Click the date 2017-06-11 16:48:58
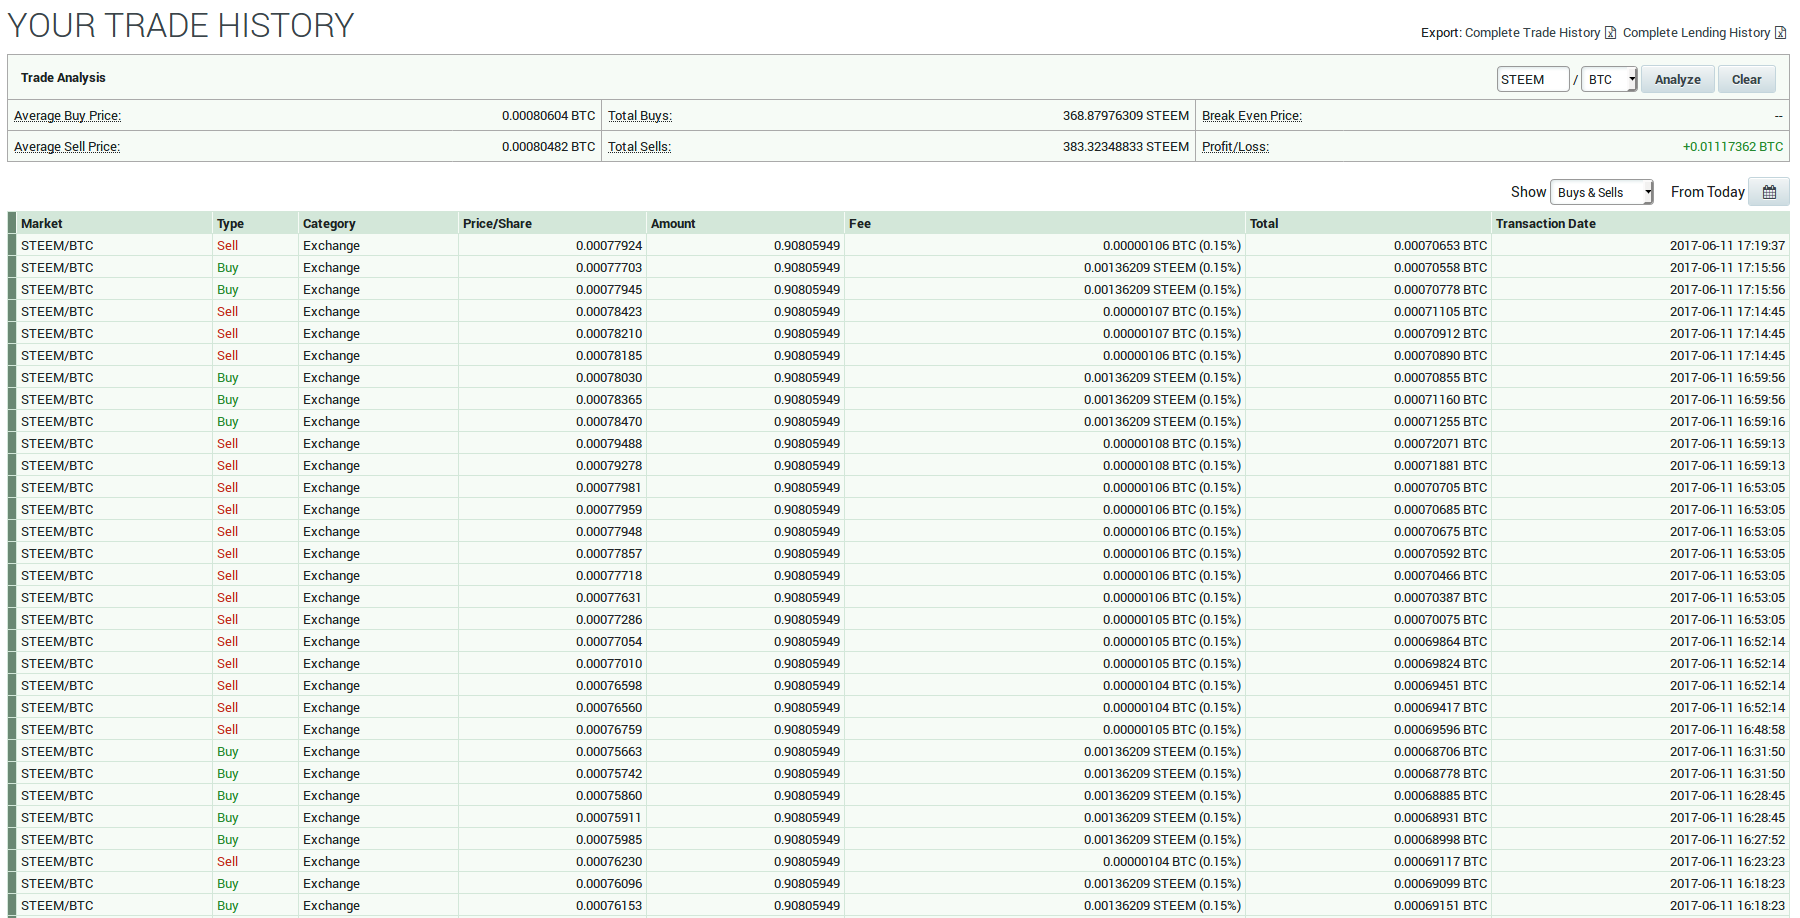 (x=1727, y=730)
